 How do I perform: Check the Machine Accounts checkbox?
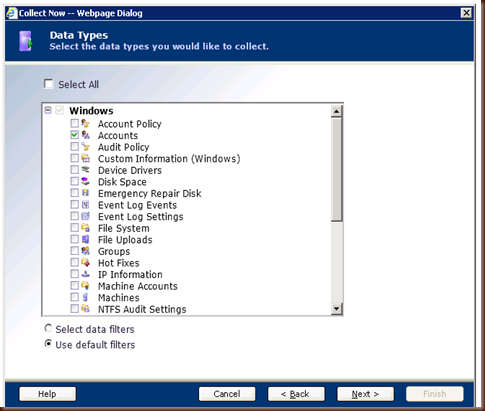point(75,285)
